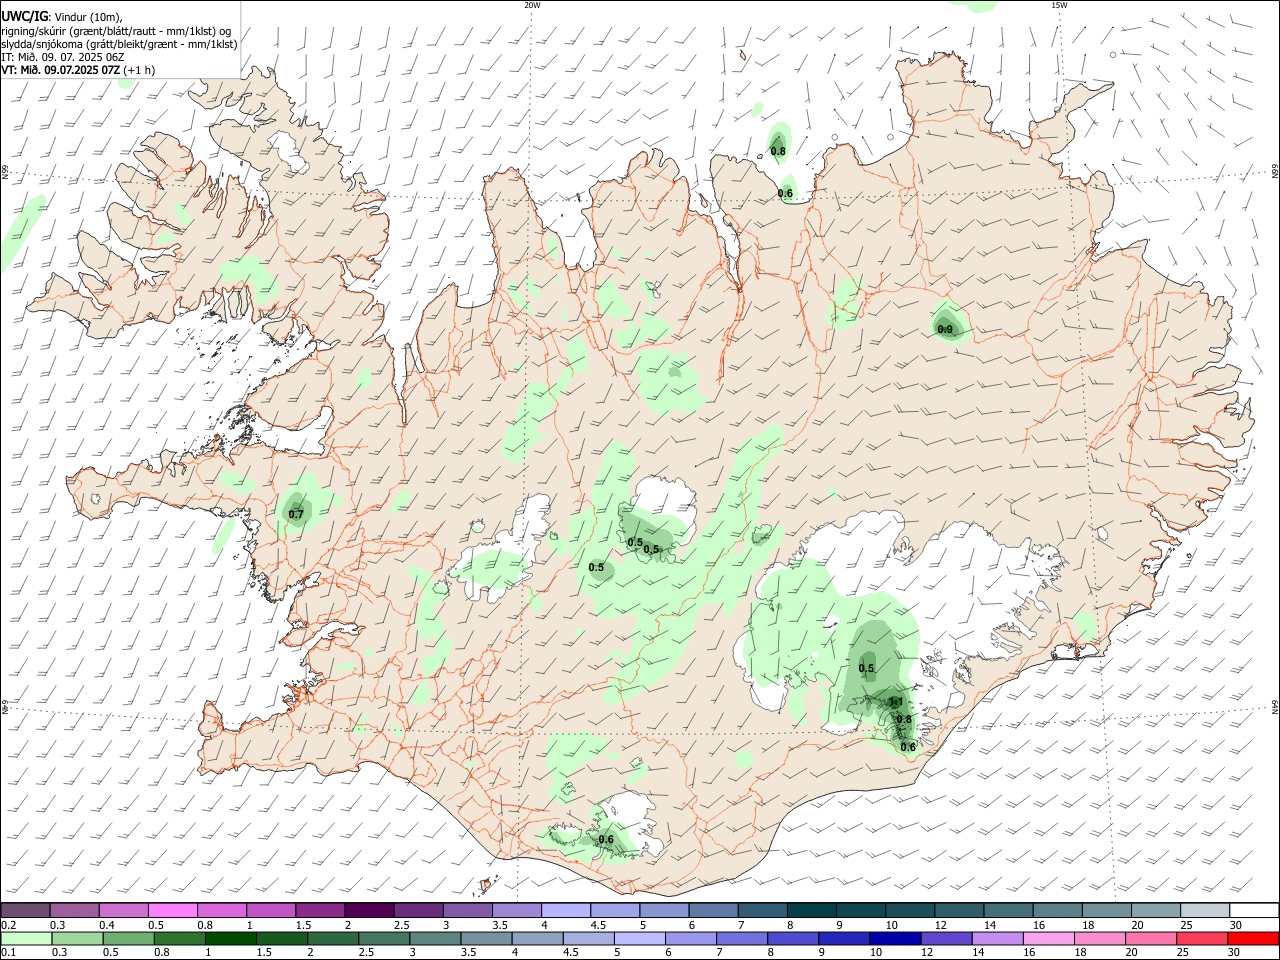Click the 0.9 precipitation value on the map

(945, 329)
